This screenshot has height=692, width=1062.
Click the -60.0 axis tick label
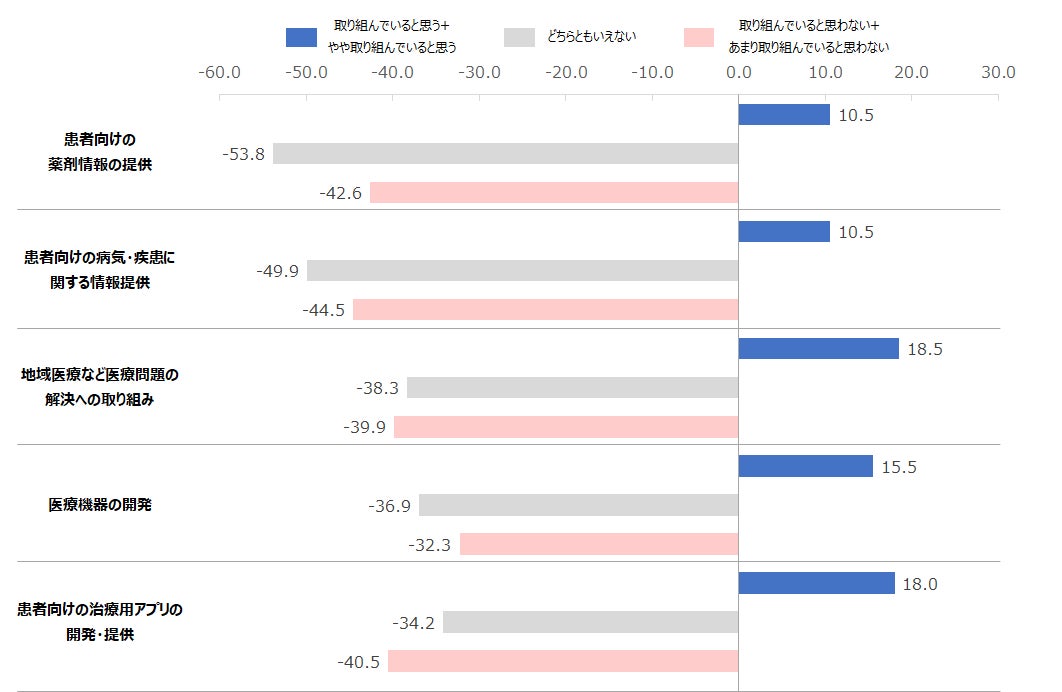(219, 73)
